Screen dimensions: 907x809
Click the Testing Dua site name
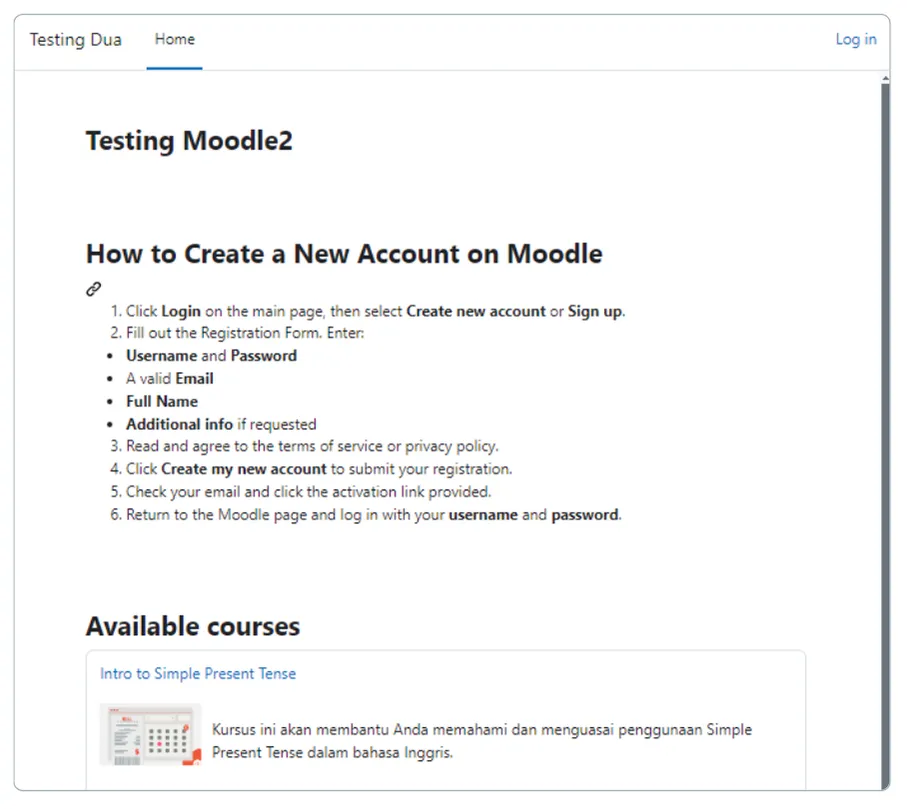[75, 39]
